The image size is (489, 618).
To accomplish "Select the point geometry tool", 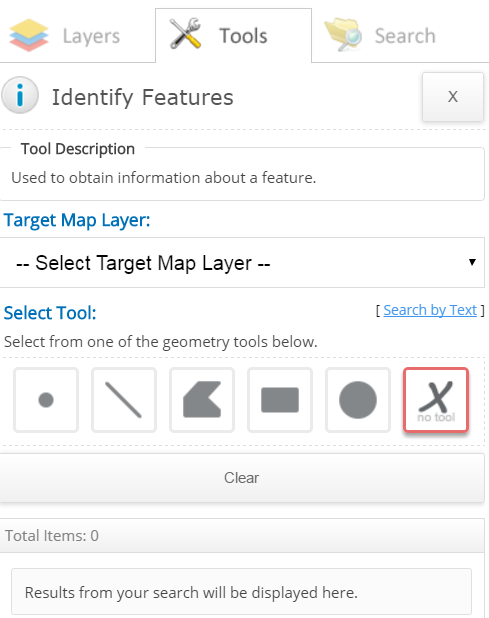I will click(x=46, y=400).
